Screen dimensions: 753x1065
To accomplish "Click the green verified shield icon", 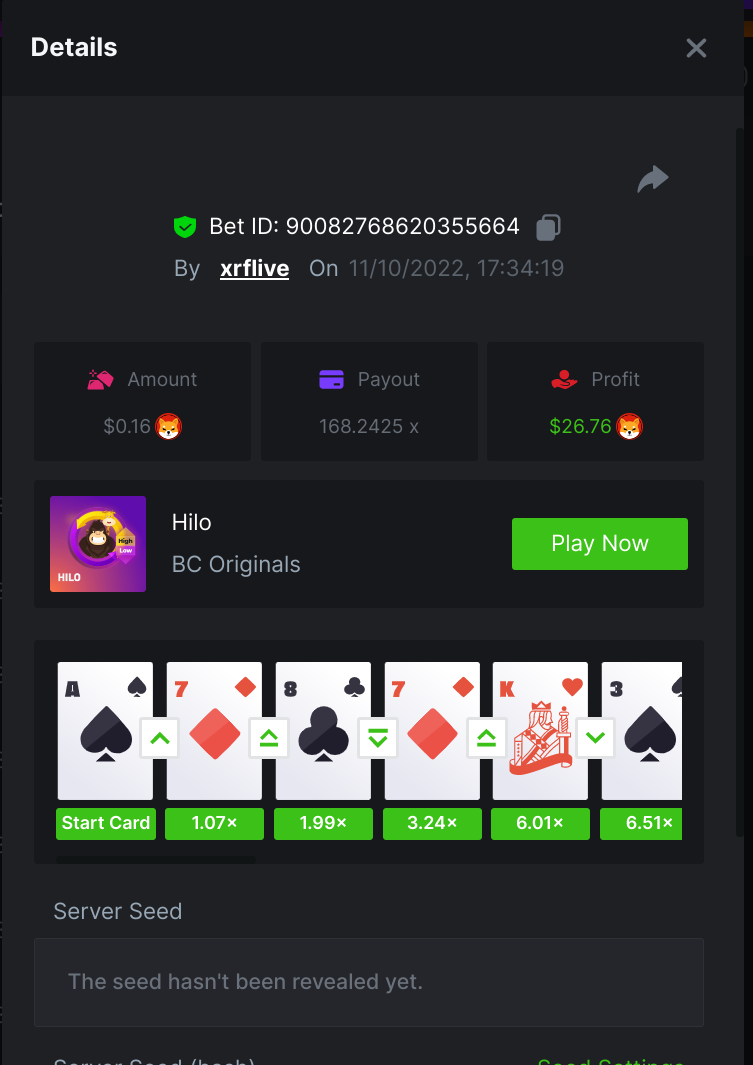I will (x=185, y=226).
